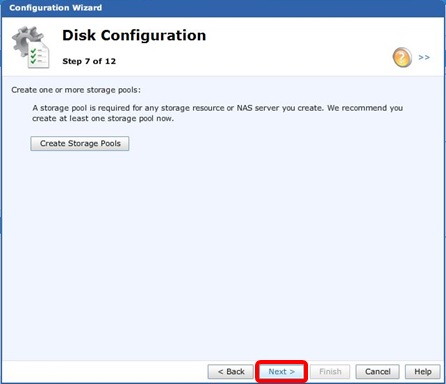The image size is (446, 384).
Task: Click the Disk Configuration heading
Action: [x=134, y=35]
